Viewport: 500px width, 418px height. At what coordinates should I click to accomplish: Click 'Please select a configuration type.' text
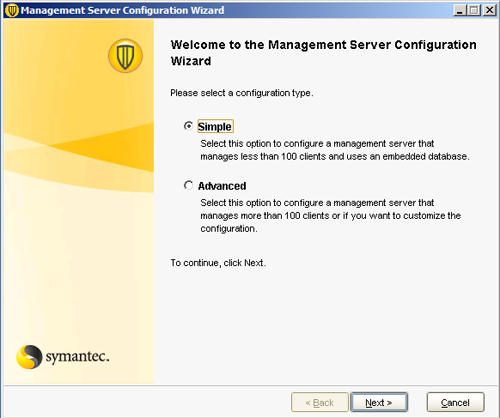[x=242, y=93]
